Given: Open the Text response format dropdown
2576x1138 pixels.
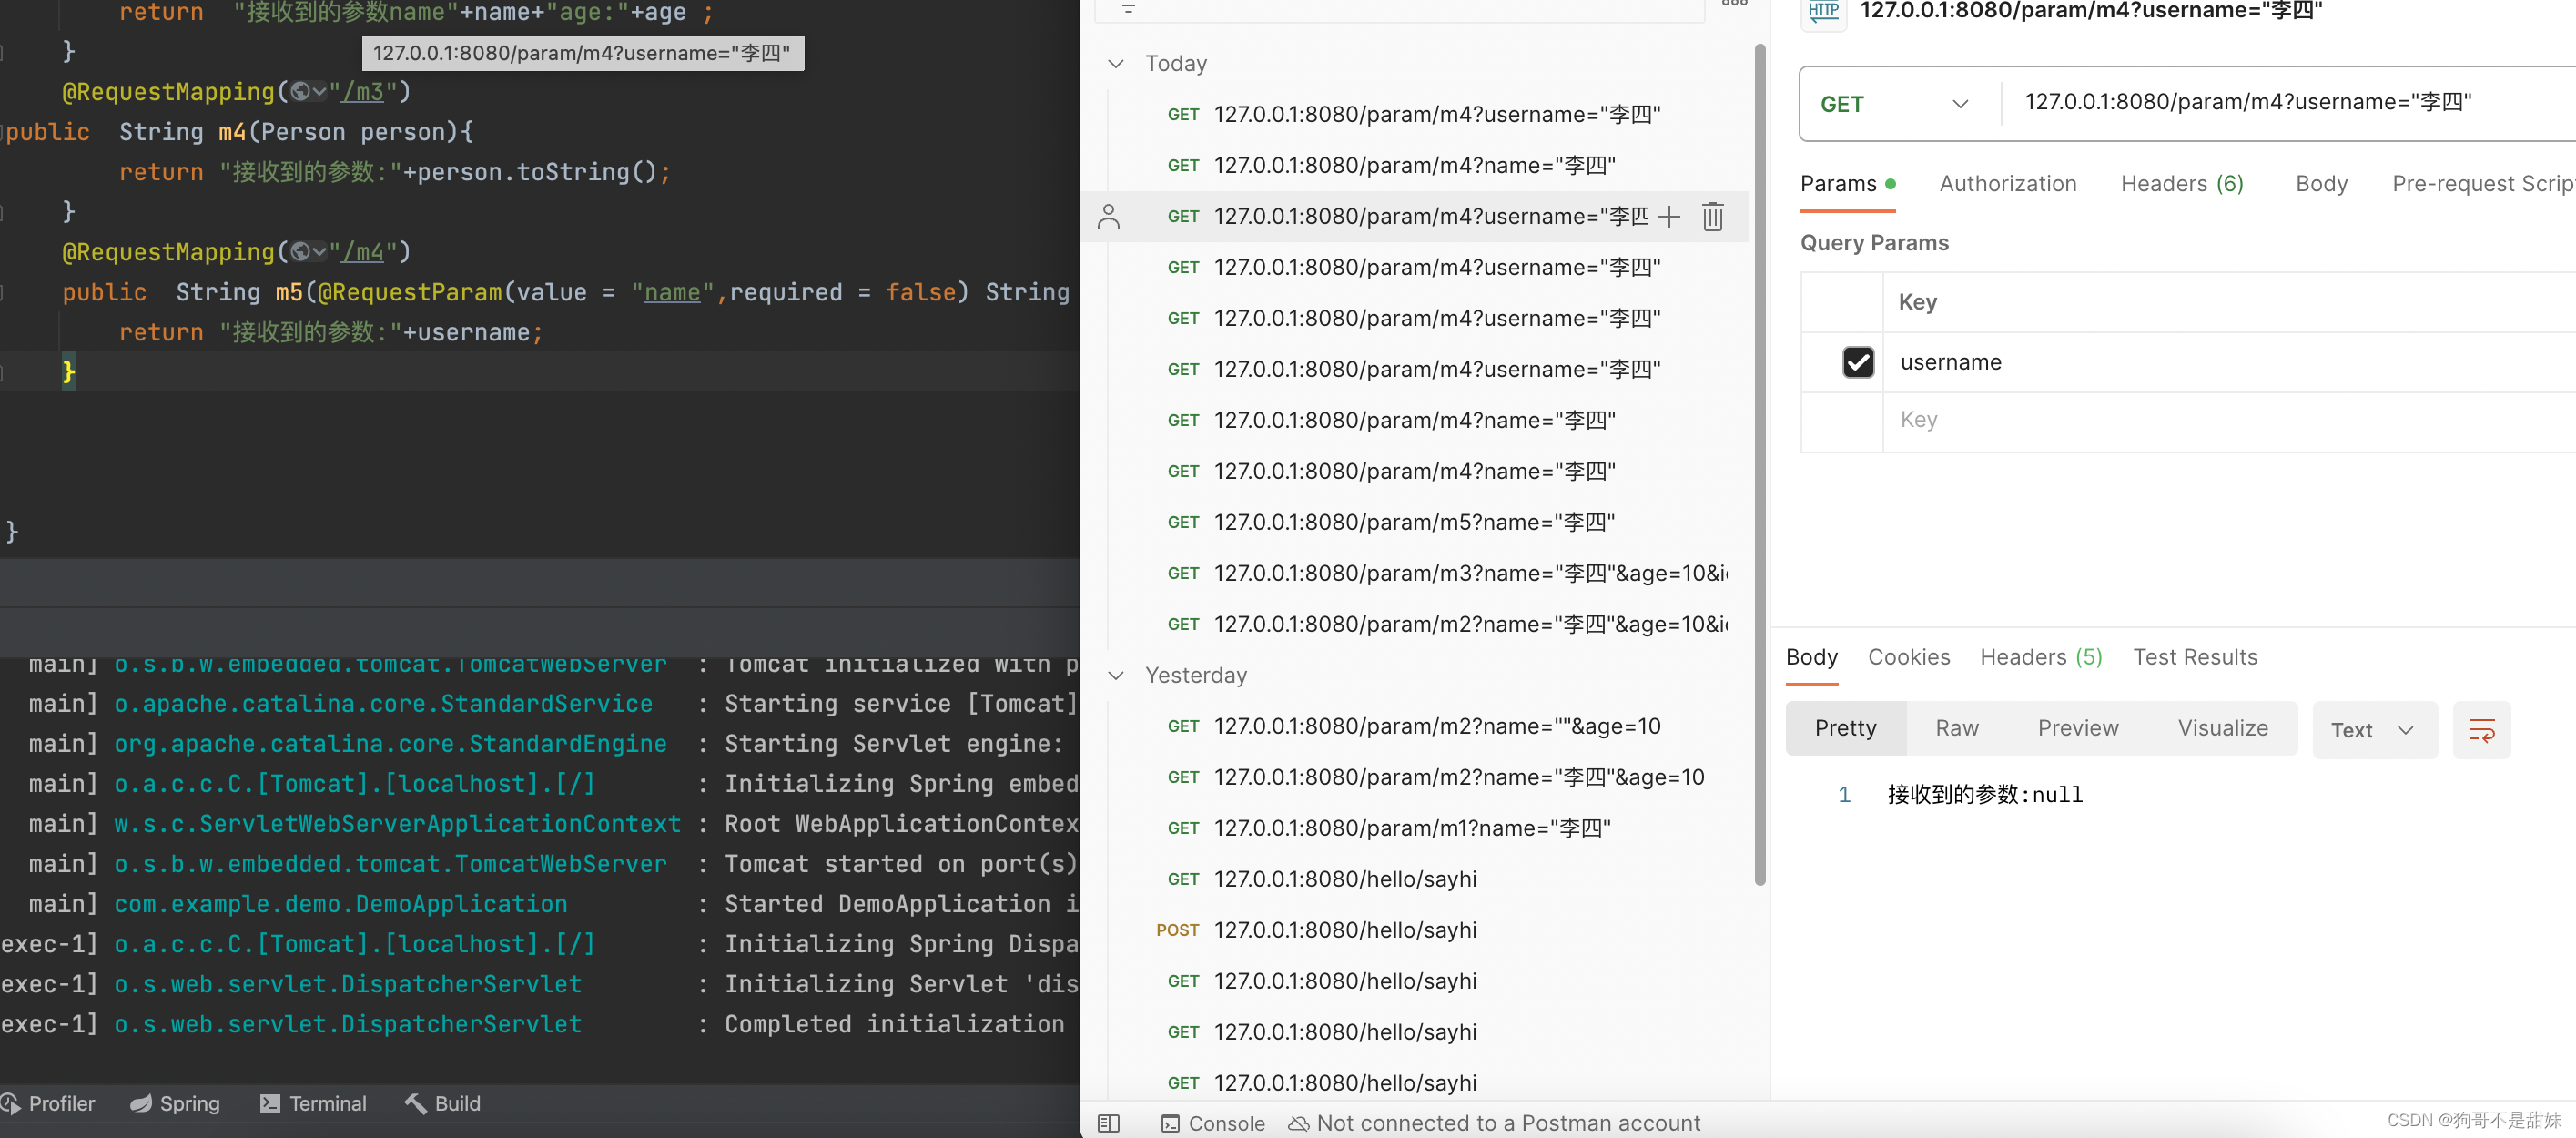Looking at the screenshot, I should pyautogui.click(x=2374, y=730).
